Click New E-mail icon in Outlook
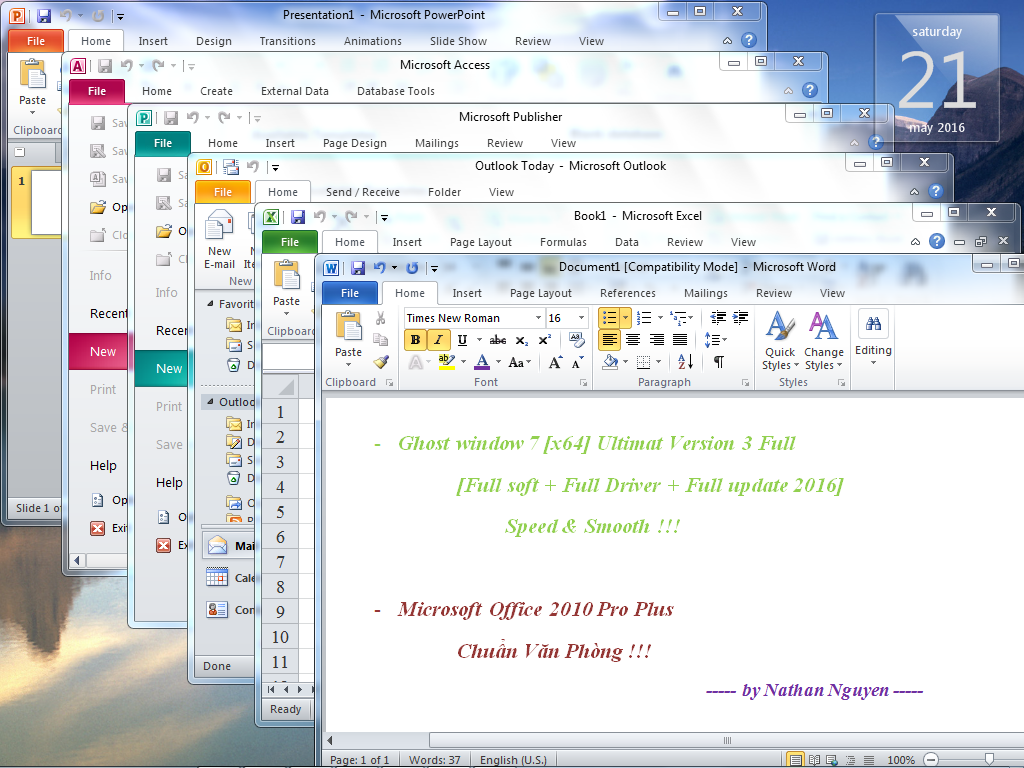 coord(219,239)
